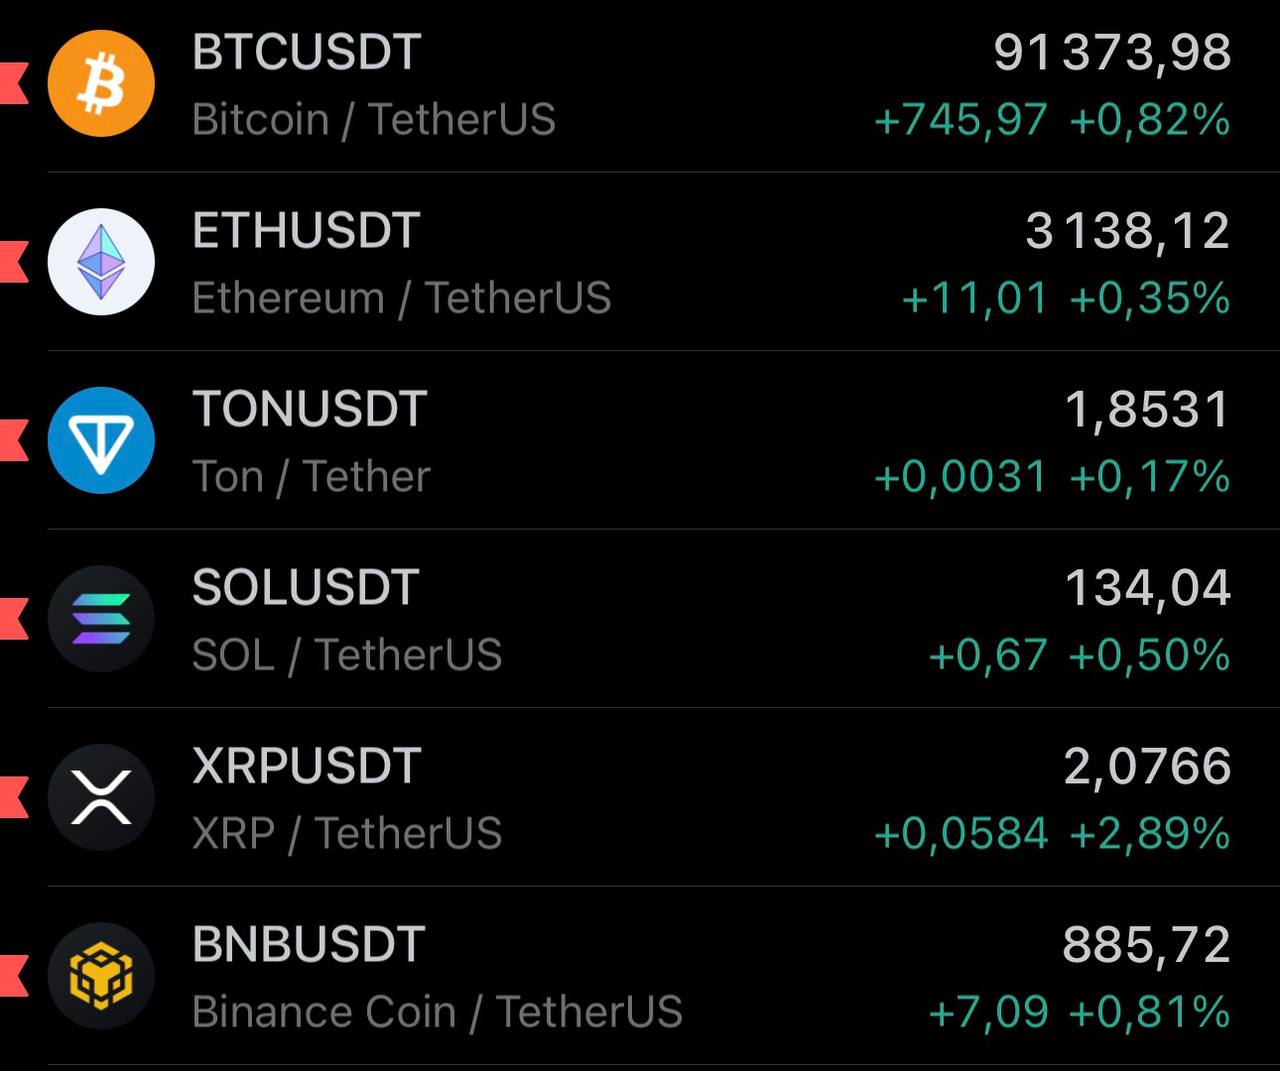Tap Ethereum's +11,01 price change value
This screenshot has width=1280, height=1071.
tap(974, 298)
